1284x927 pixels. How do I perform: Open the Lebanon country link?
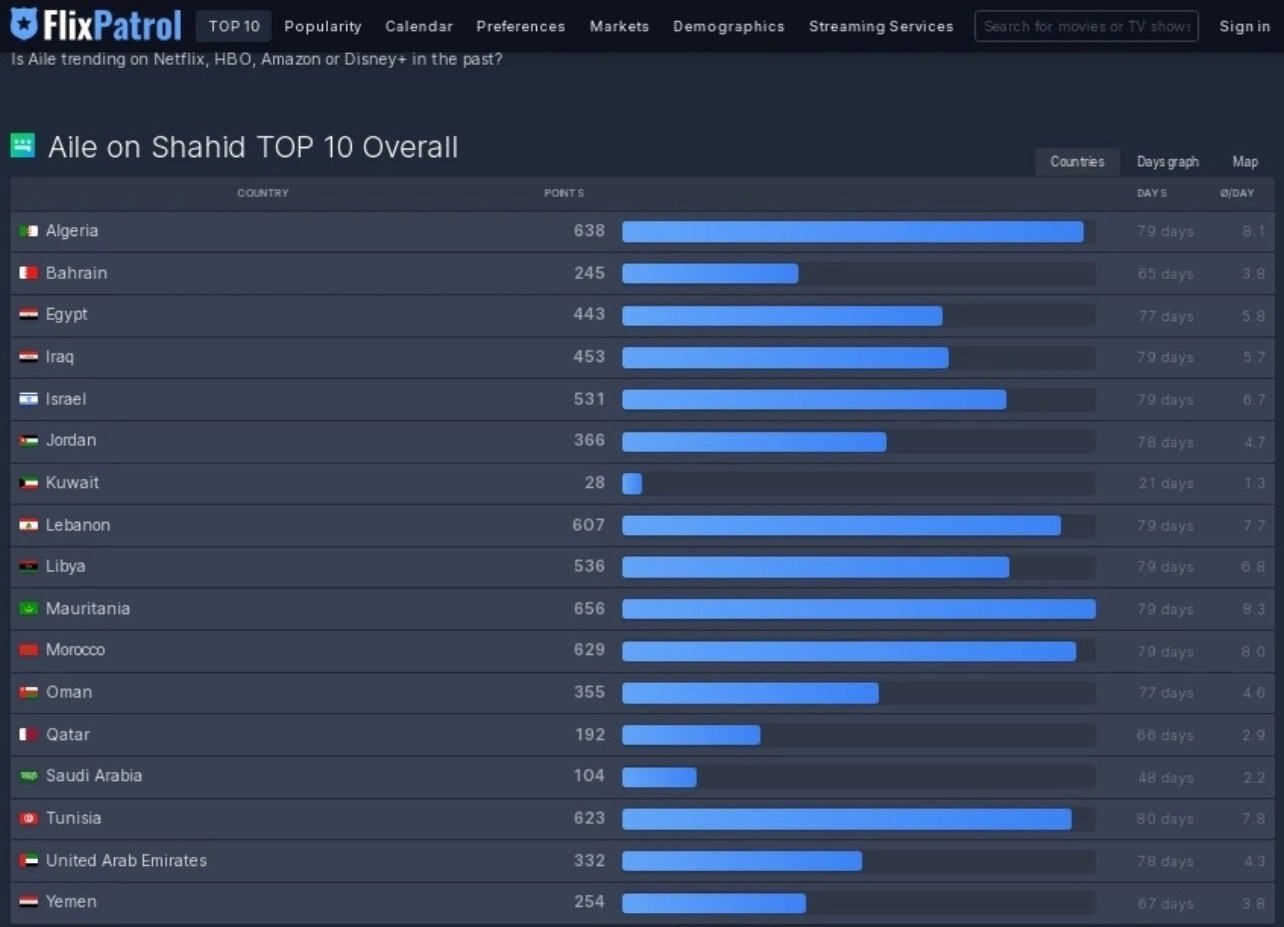[78, 525]
